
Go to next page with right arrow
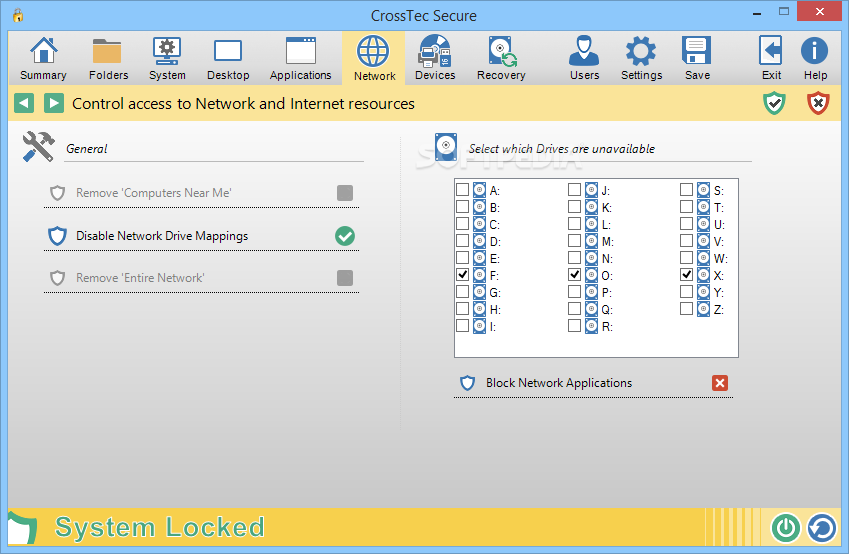click(x=54, y=103)
